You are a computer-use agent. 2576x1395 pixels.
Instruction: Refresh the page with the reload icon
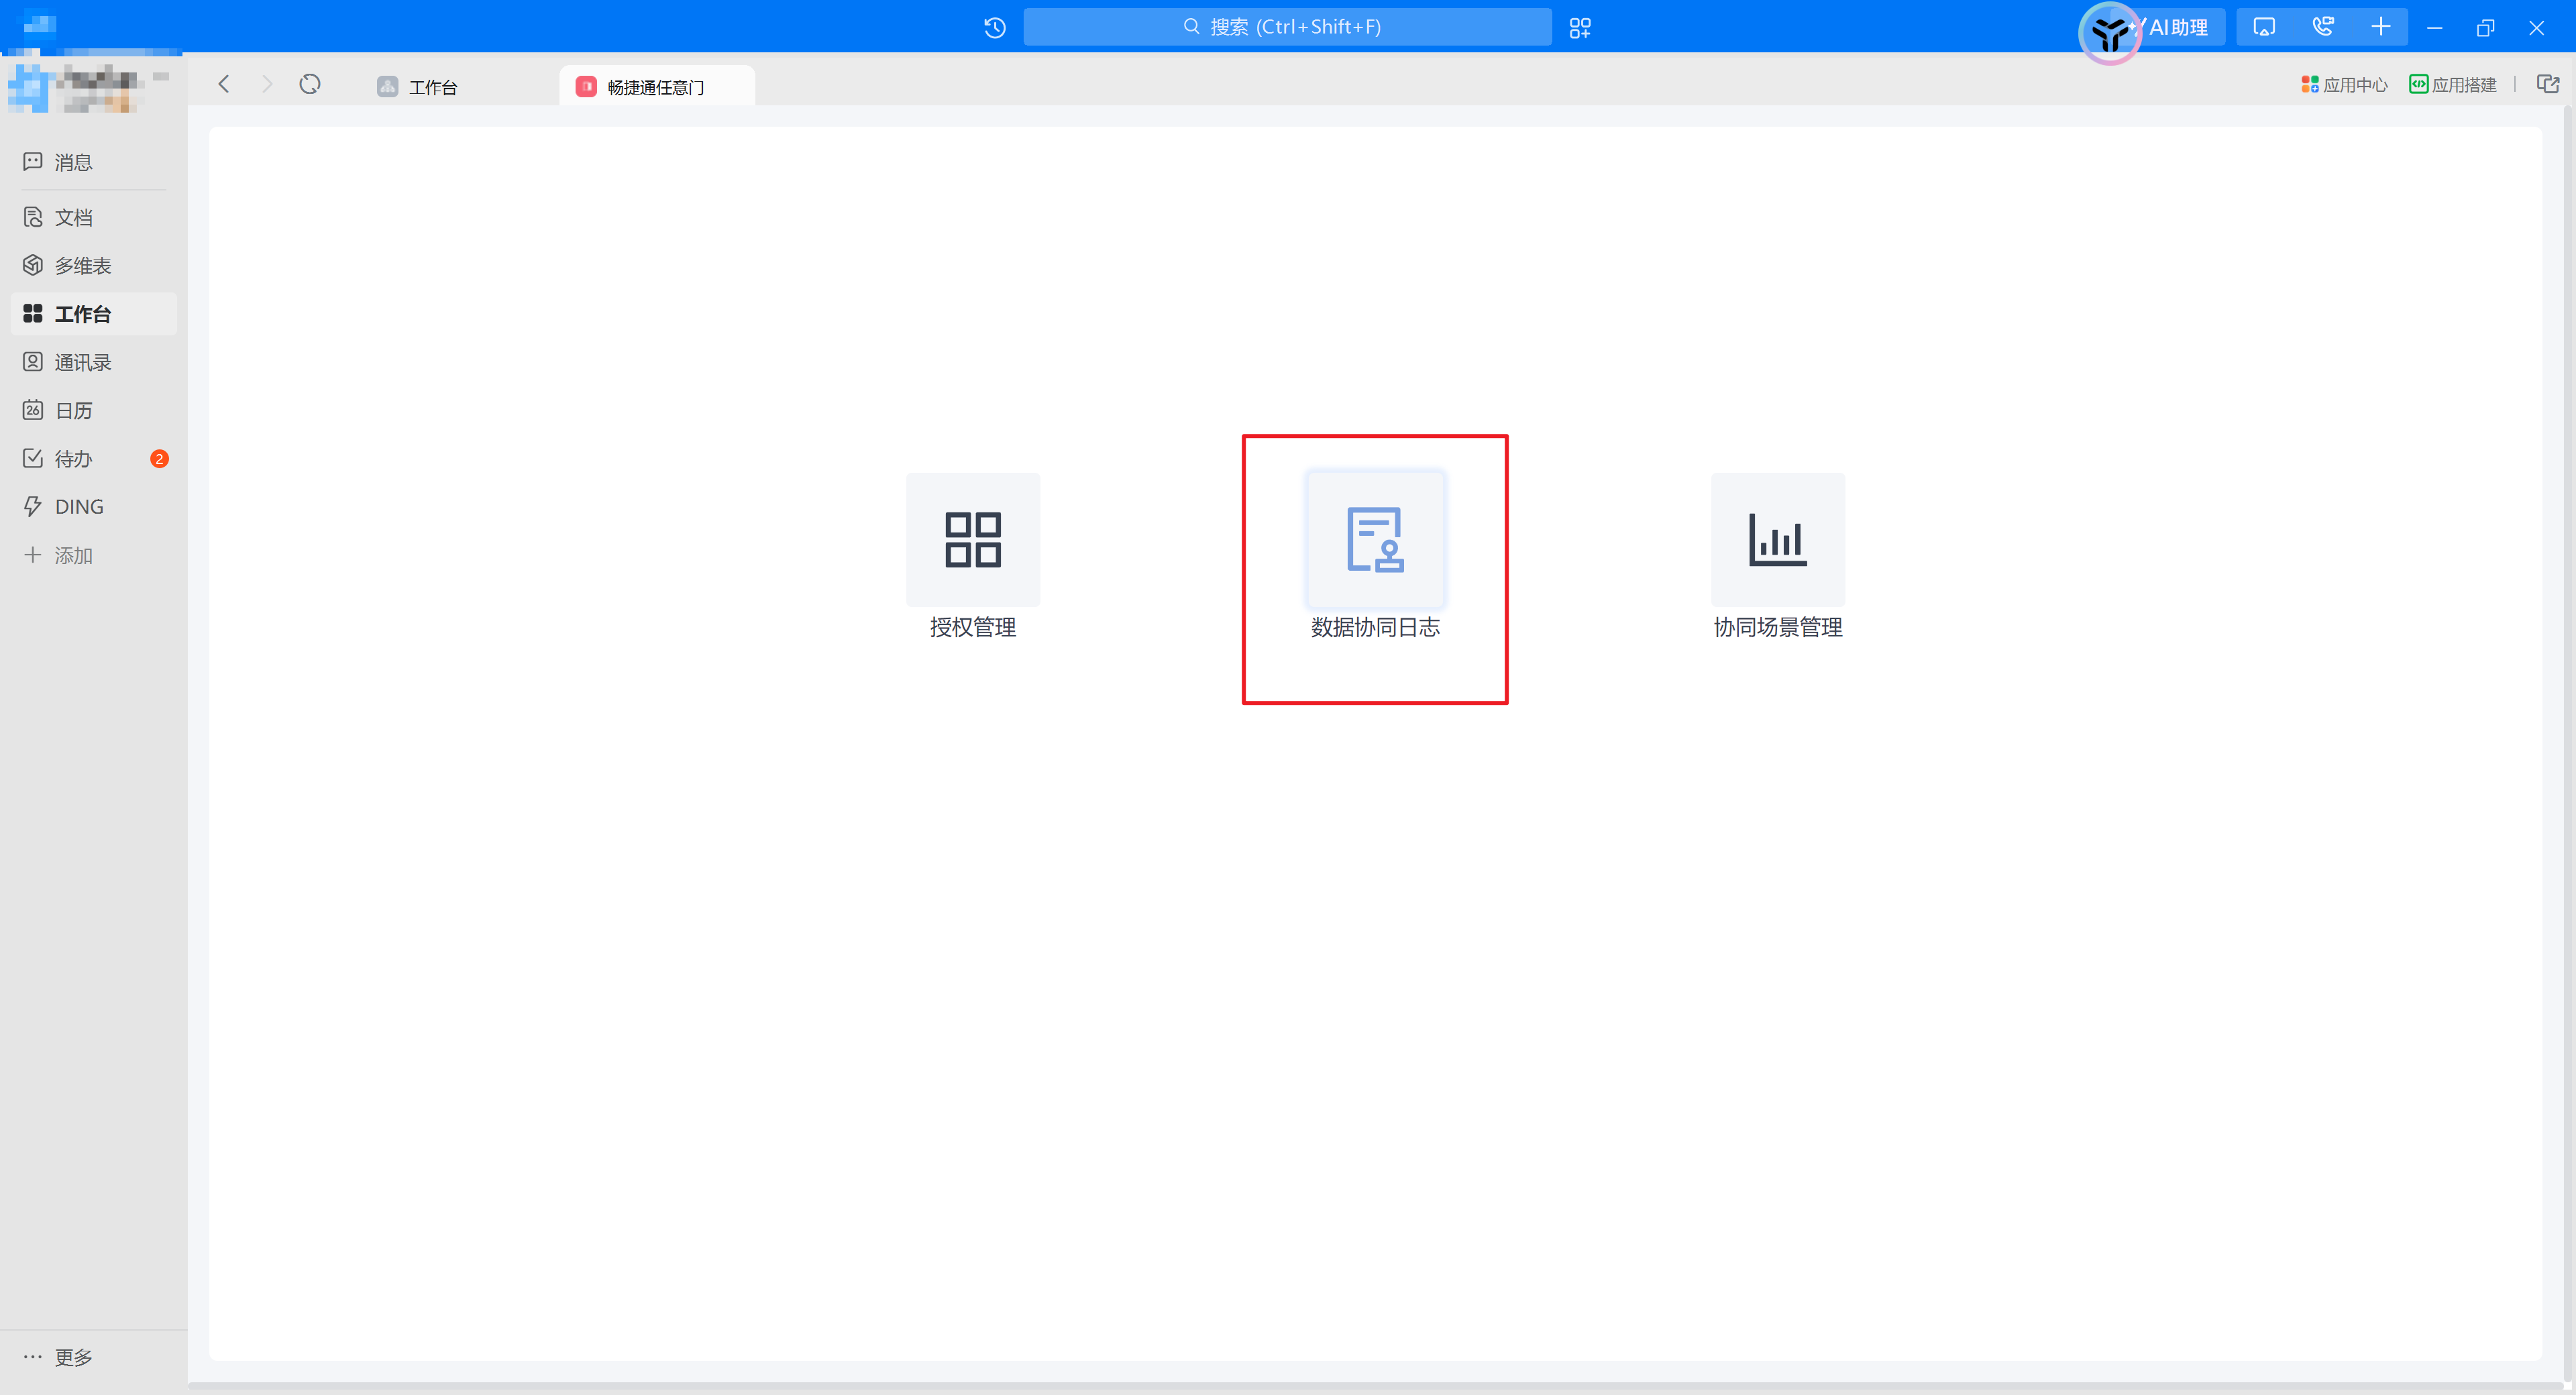(x=310, y=84)
